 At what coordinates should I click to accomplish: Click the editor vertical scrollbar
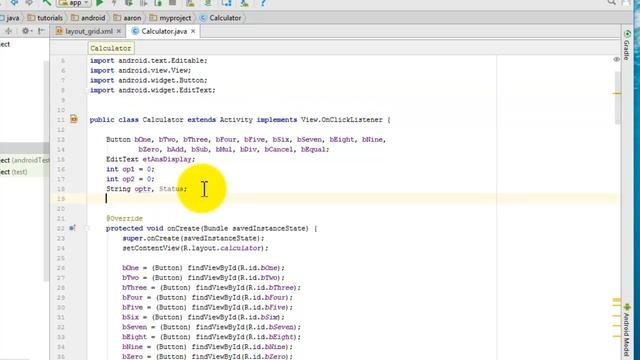618,97
